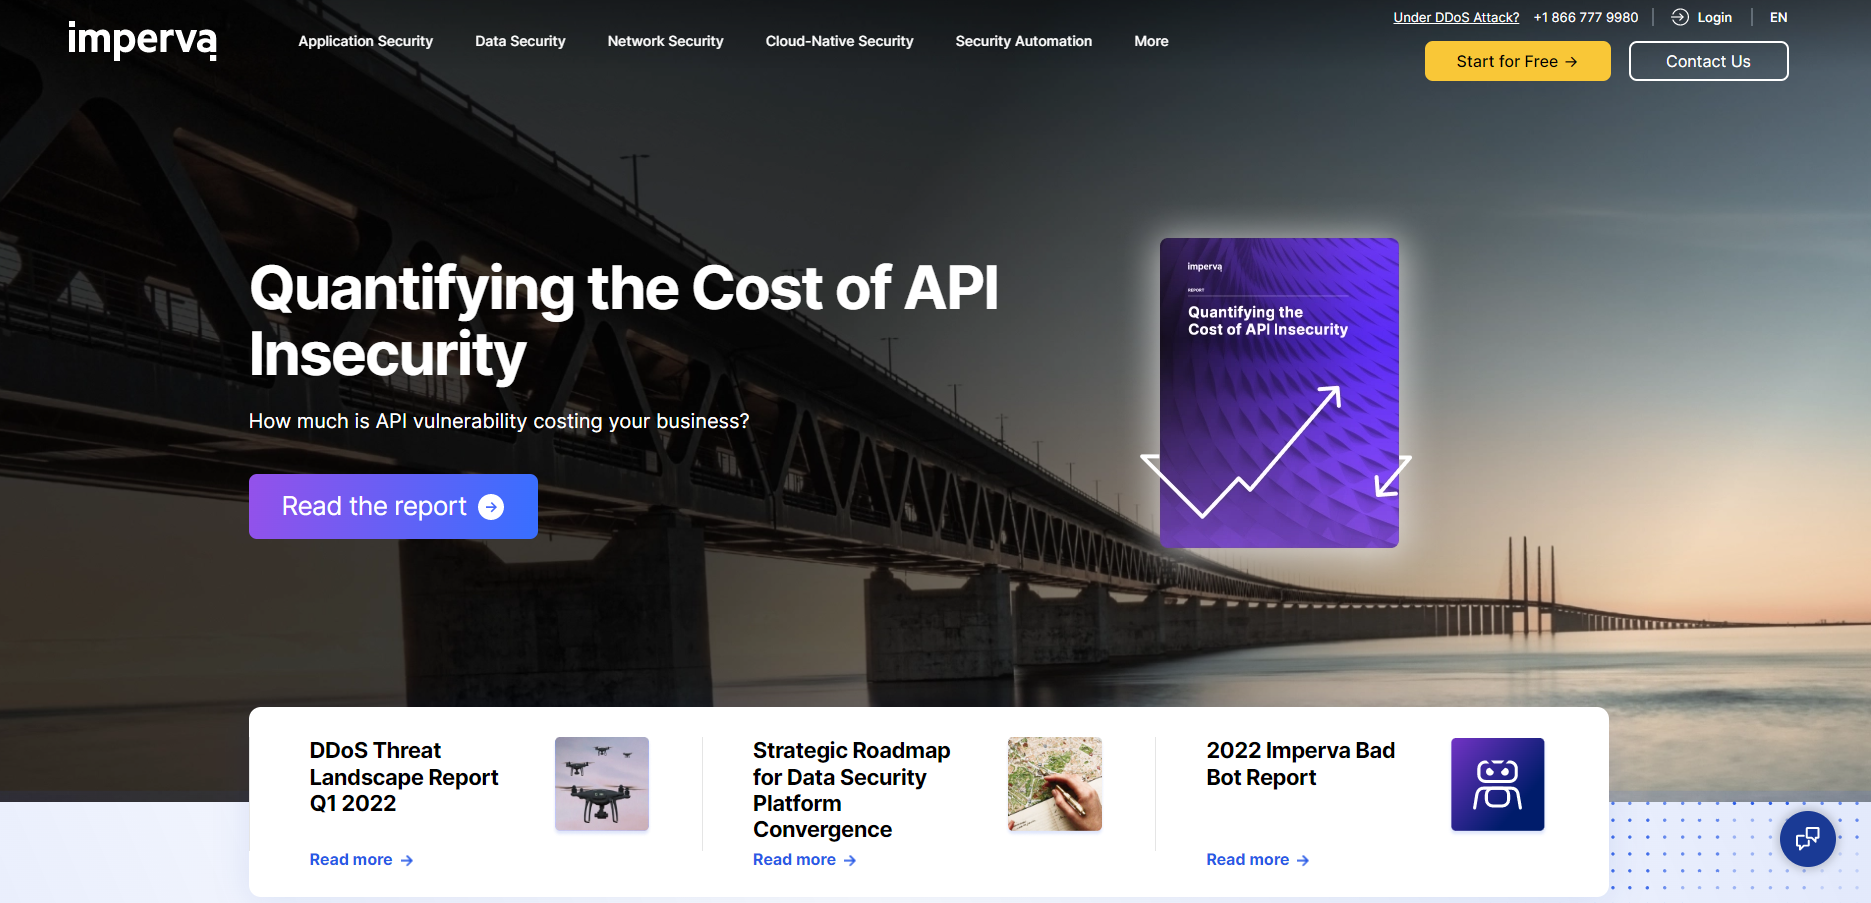The image size is (1871, 903).
Task: Click the drone thumbnail for DDoS report
Action: pyautogui.click(x=602, y=784)
